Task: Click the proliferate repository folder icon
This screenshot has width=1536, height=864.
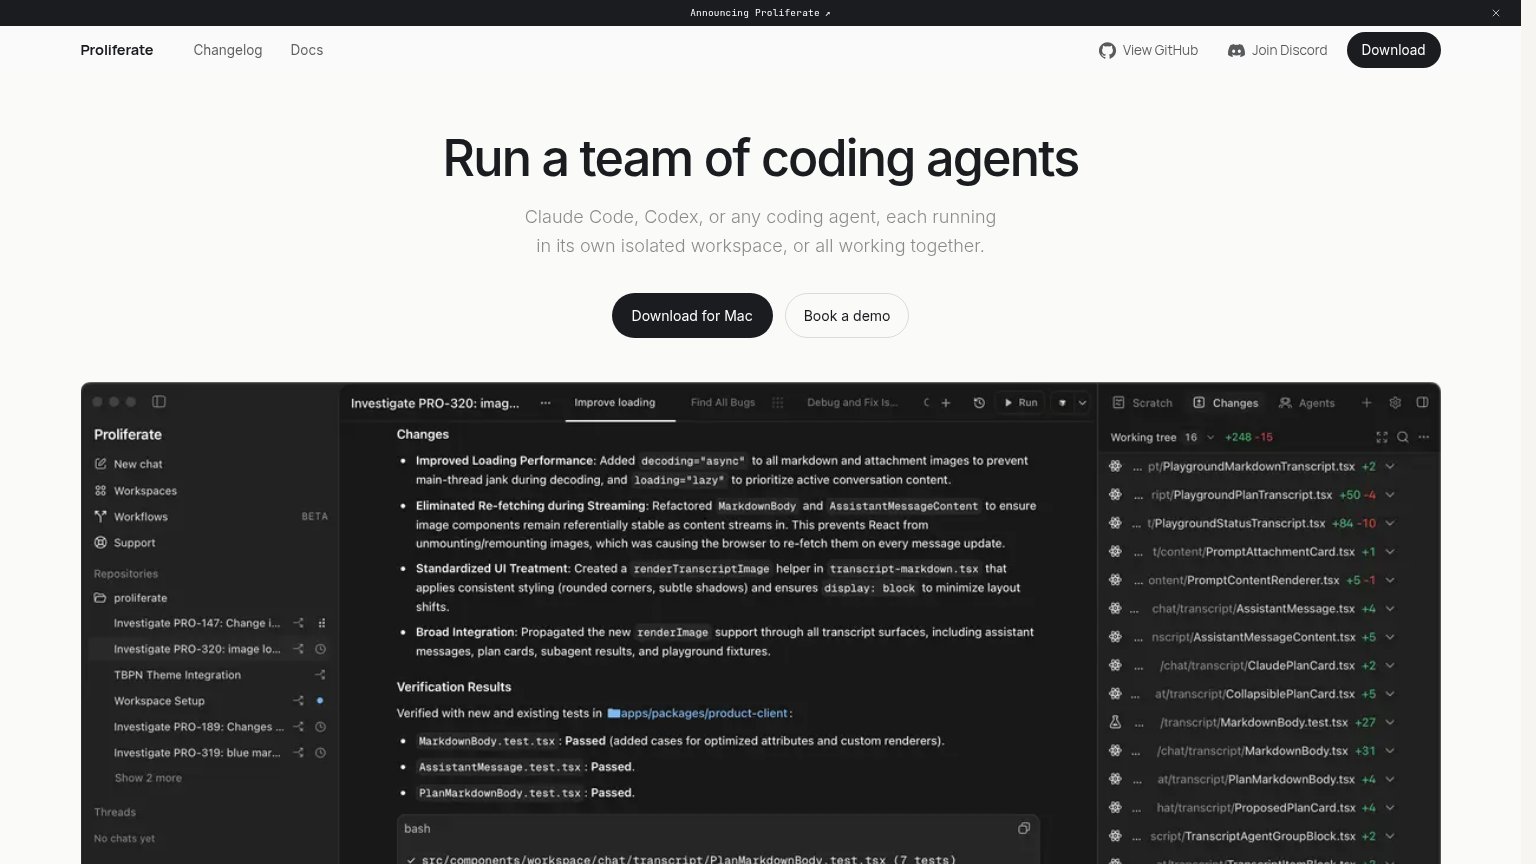Action: (100, 598)
